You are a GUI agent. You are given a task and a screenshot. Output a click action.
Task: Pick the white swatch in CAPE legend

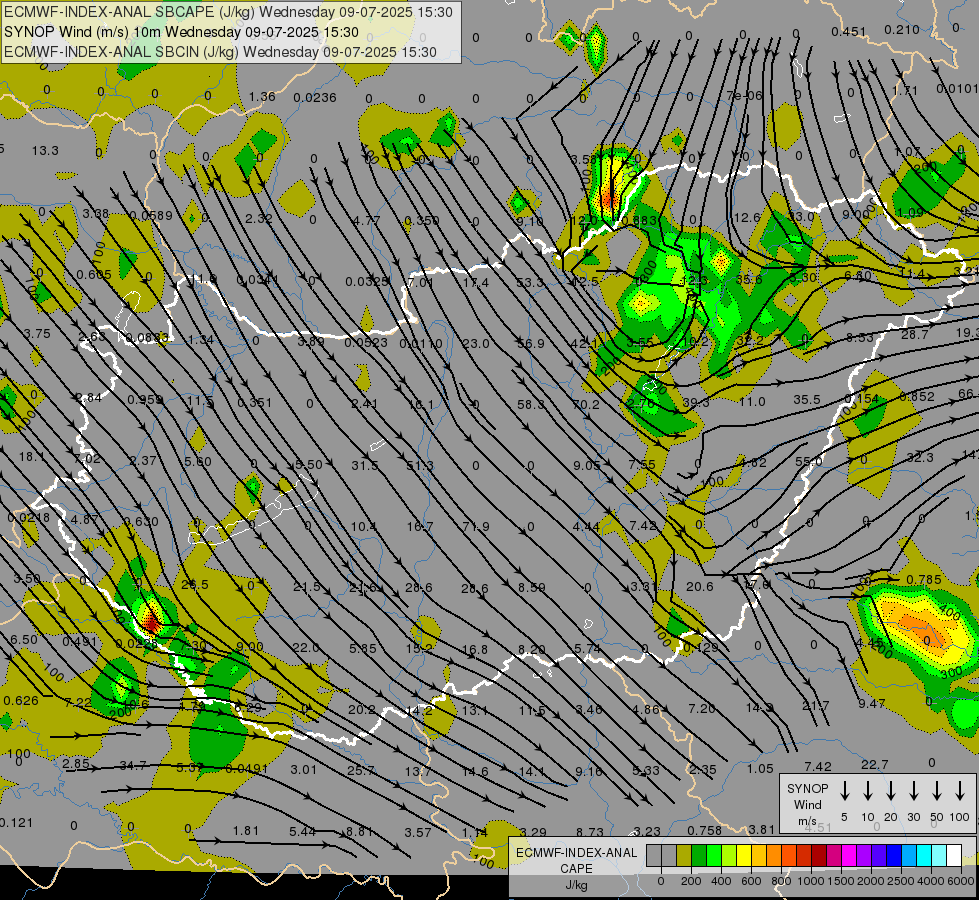(955, 855)
